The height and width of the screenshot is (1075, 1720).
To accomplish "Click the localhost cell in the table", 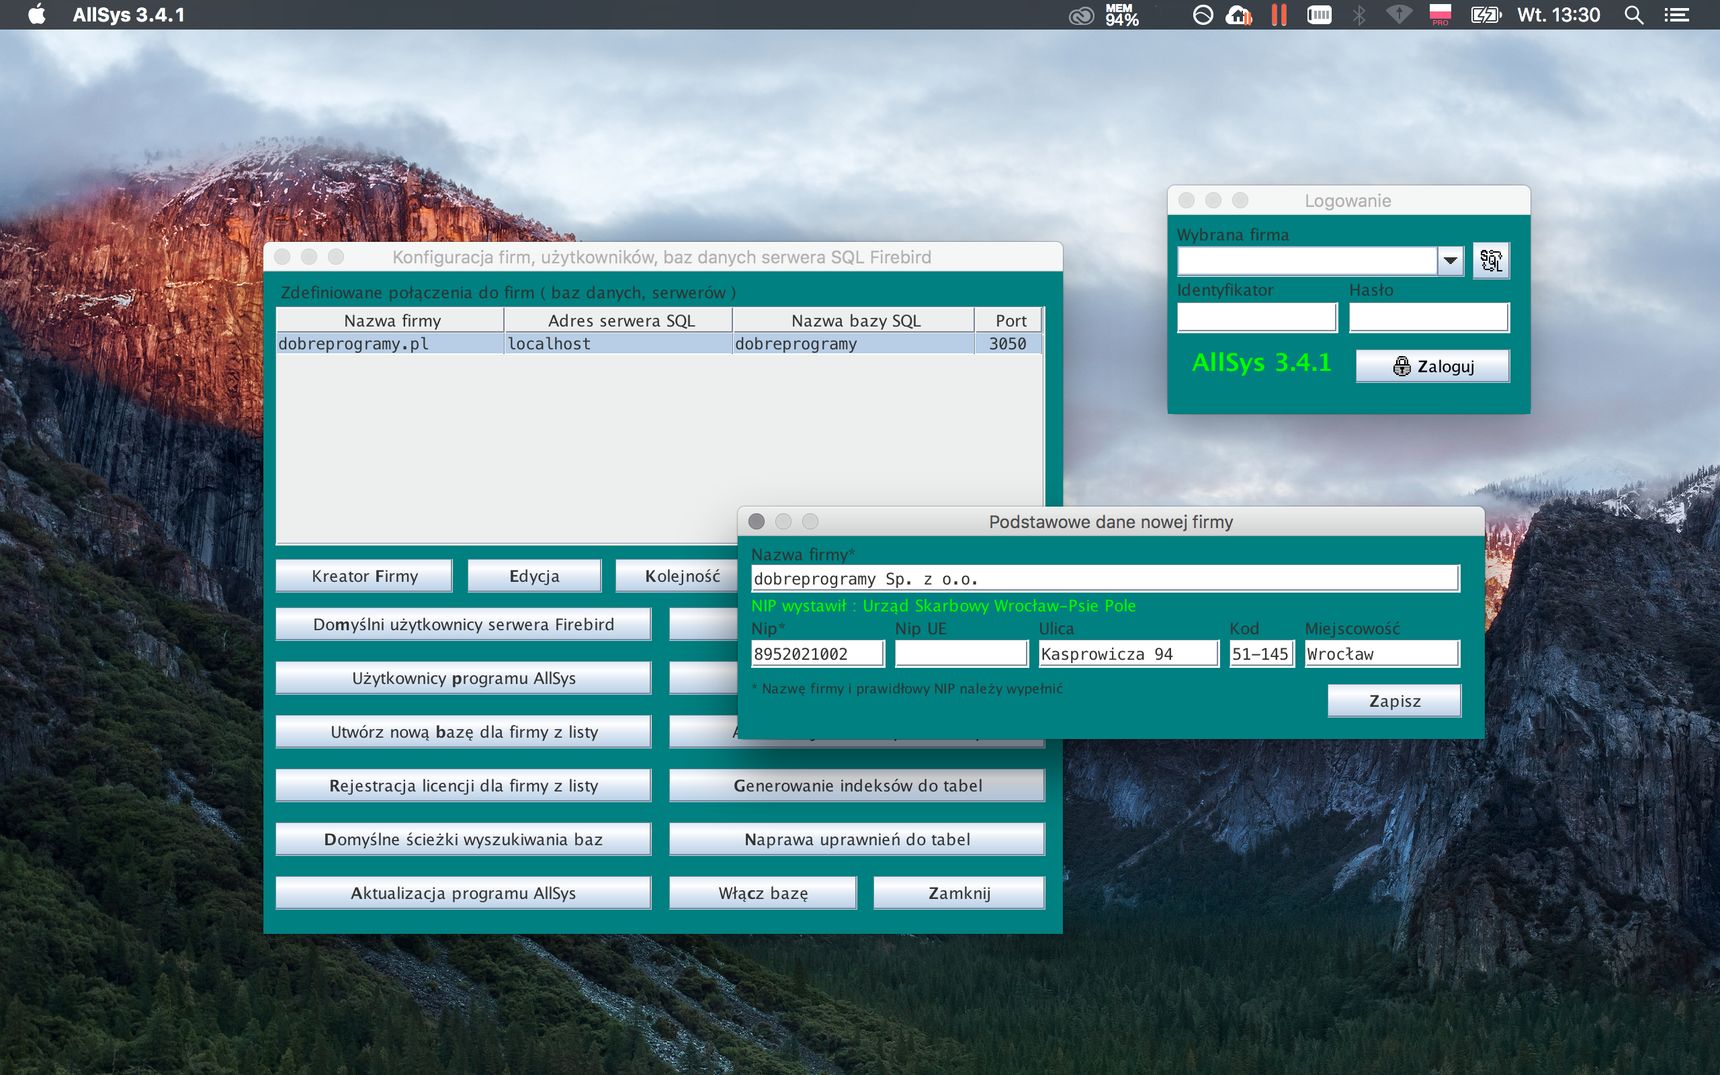I will click(x=618, y=344).
